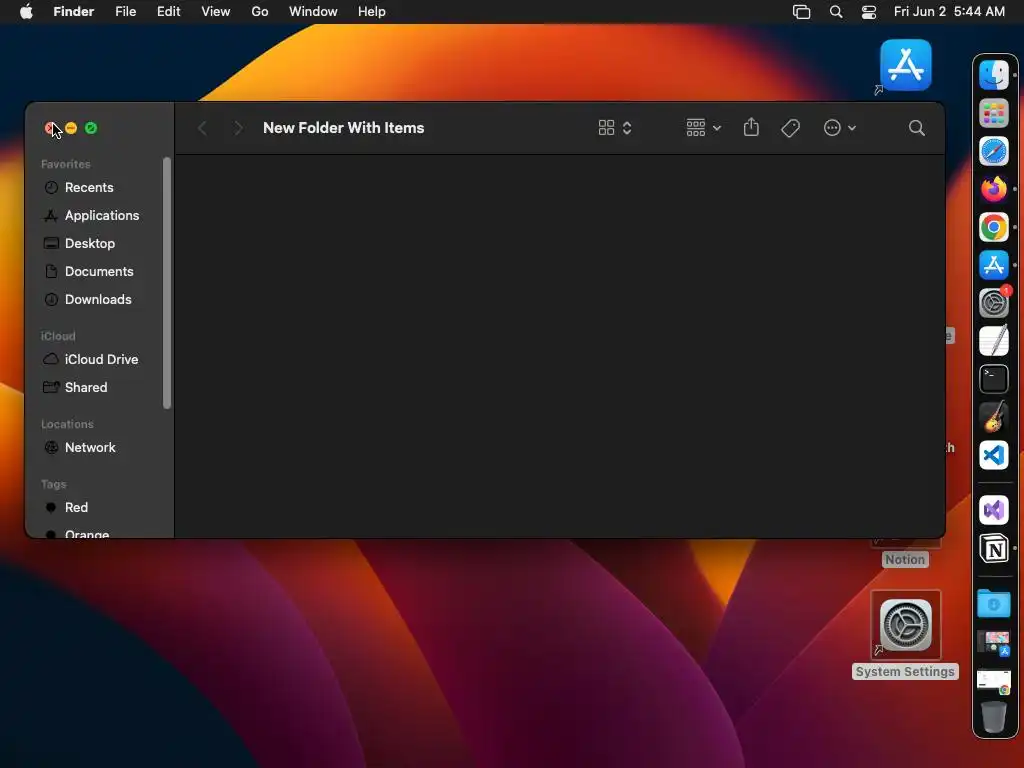Click the Stage Manager menu bar icon
Screen dimensions: 1024x768
coord(801,12)
